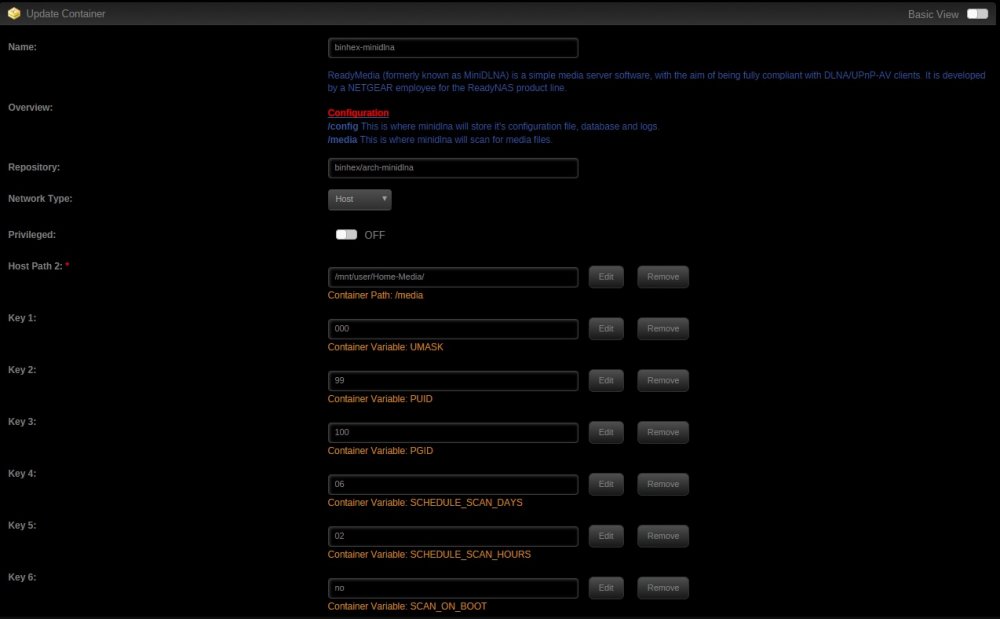
Task: Toggle the Basic View switch
Action: click(x=977, y=14)
